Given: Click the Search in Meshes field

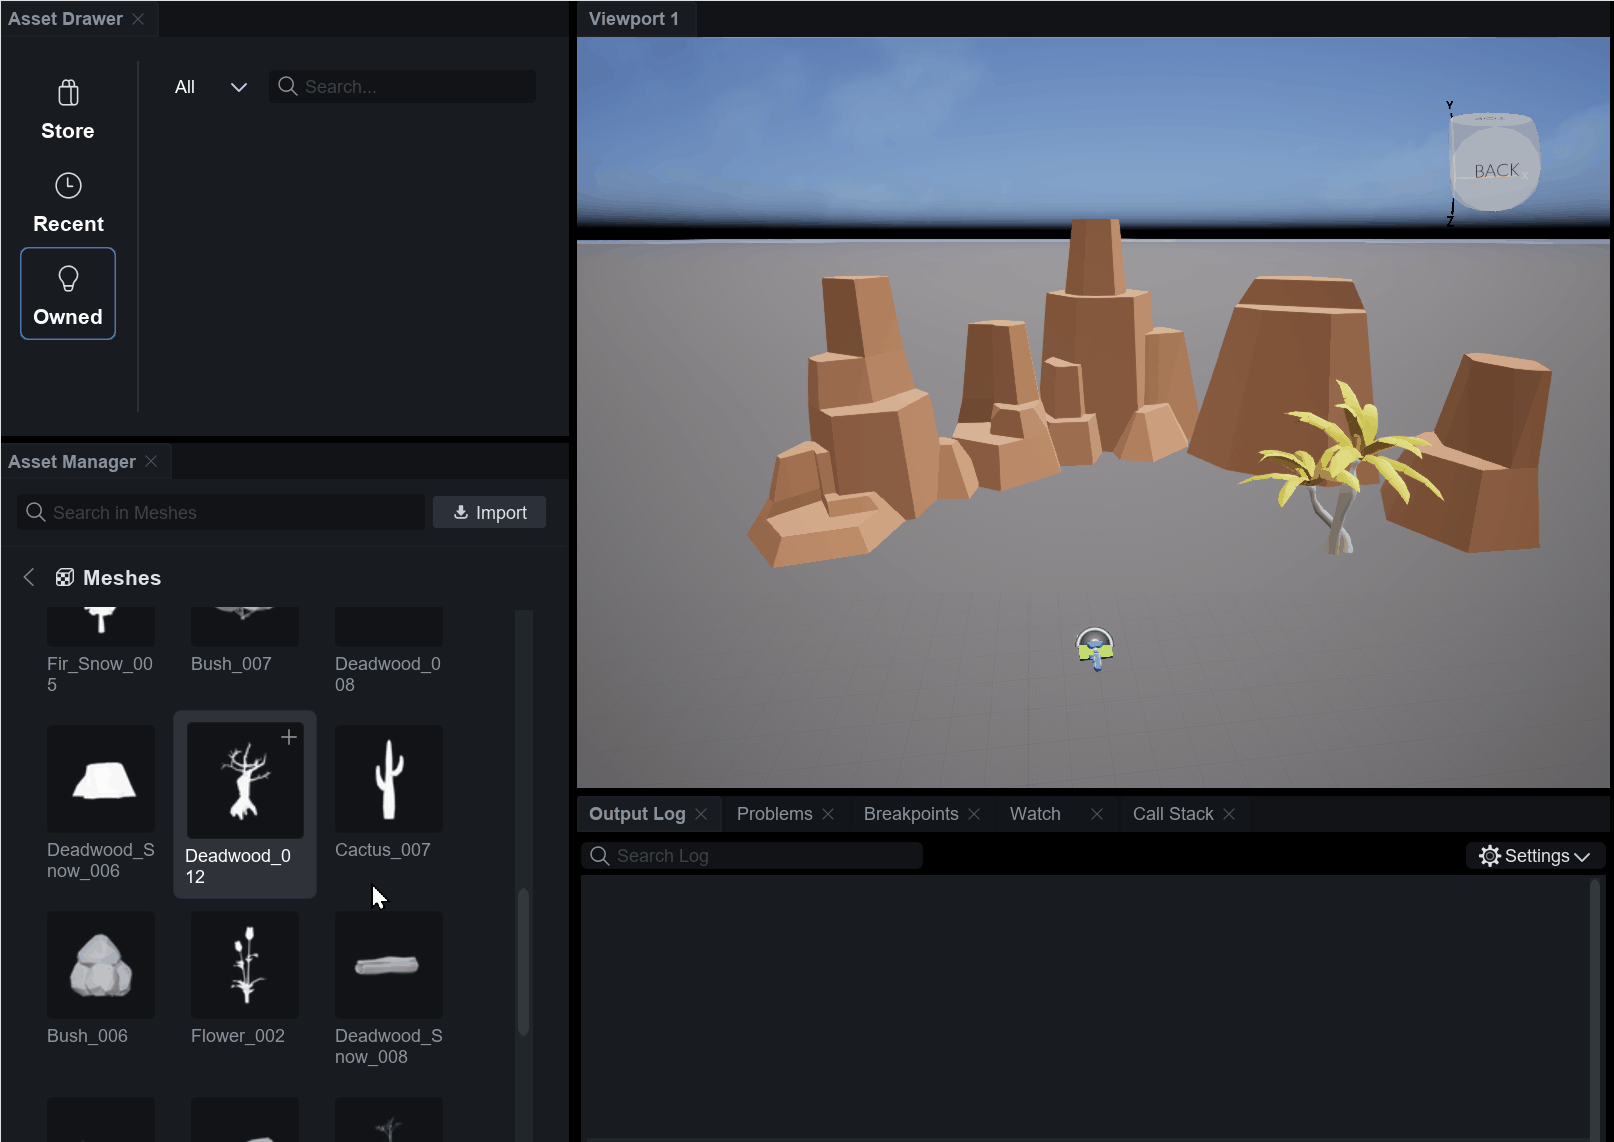Looking at the screenshot, I should click(222, 512).
